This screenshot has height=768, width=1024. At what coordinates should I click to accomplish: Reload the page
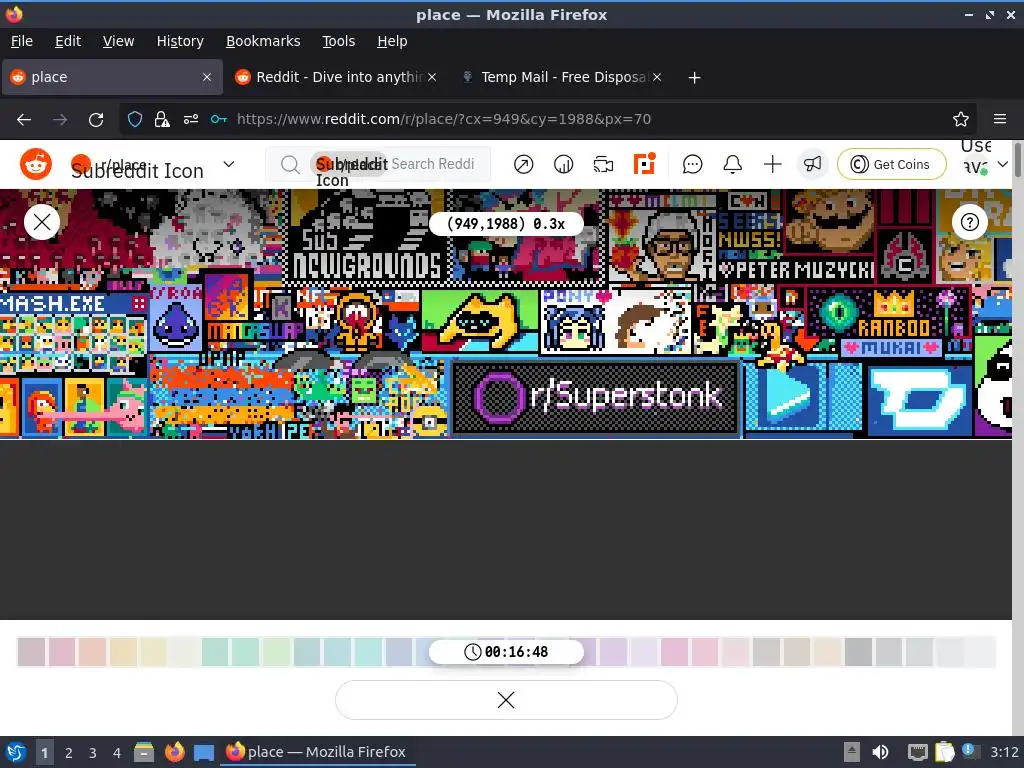coord(96,119)
